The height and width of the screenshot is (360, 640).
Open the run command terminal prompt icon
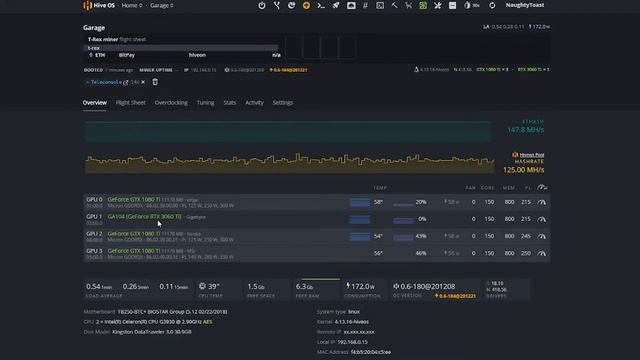coord(321,5)
